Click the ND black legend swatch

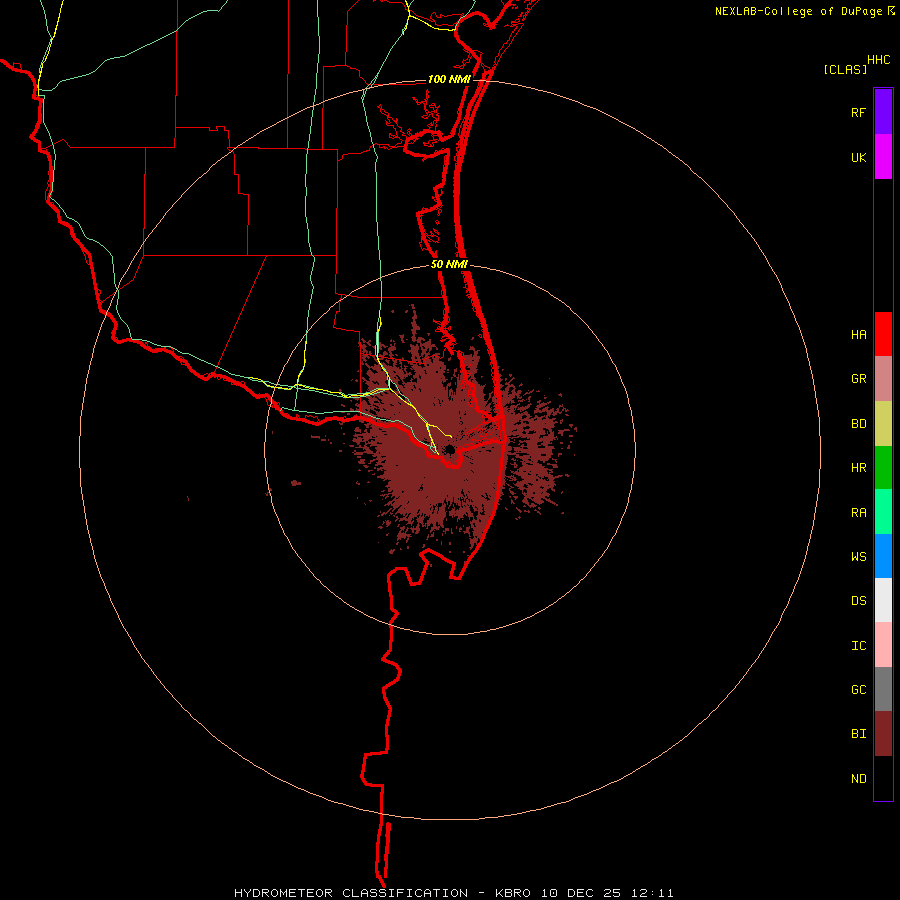coord(883,778)
